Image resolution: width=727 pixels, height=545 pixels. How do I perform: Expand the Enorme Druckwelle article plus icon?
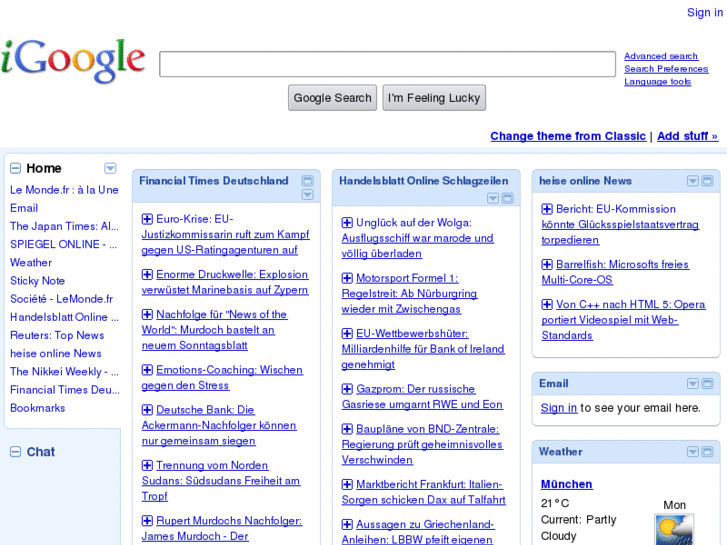click(x=147, y=275)
